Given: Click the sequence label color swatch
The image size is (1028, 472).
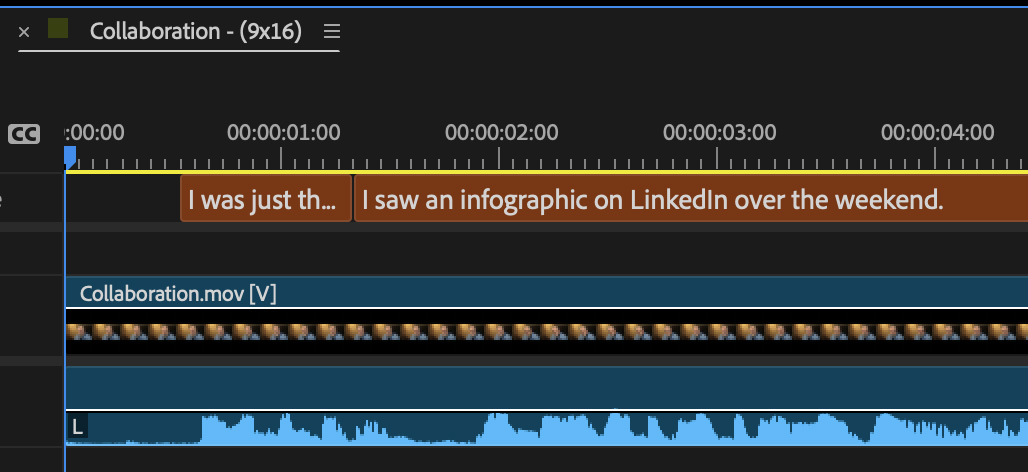Looking at the screenshot, I should [58, 30].
